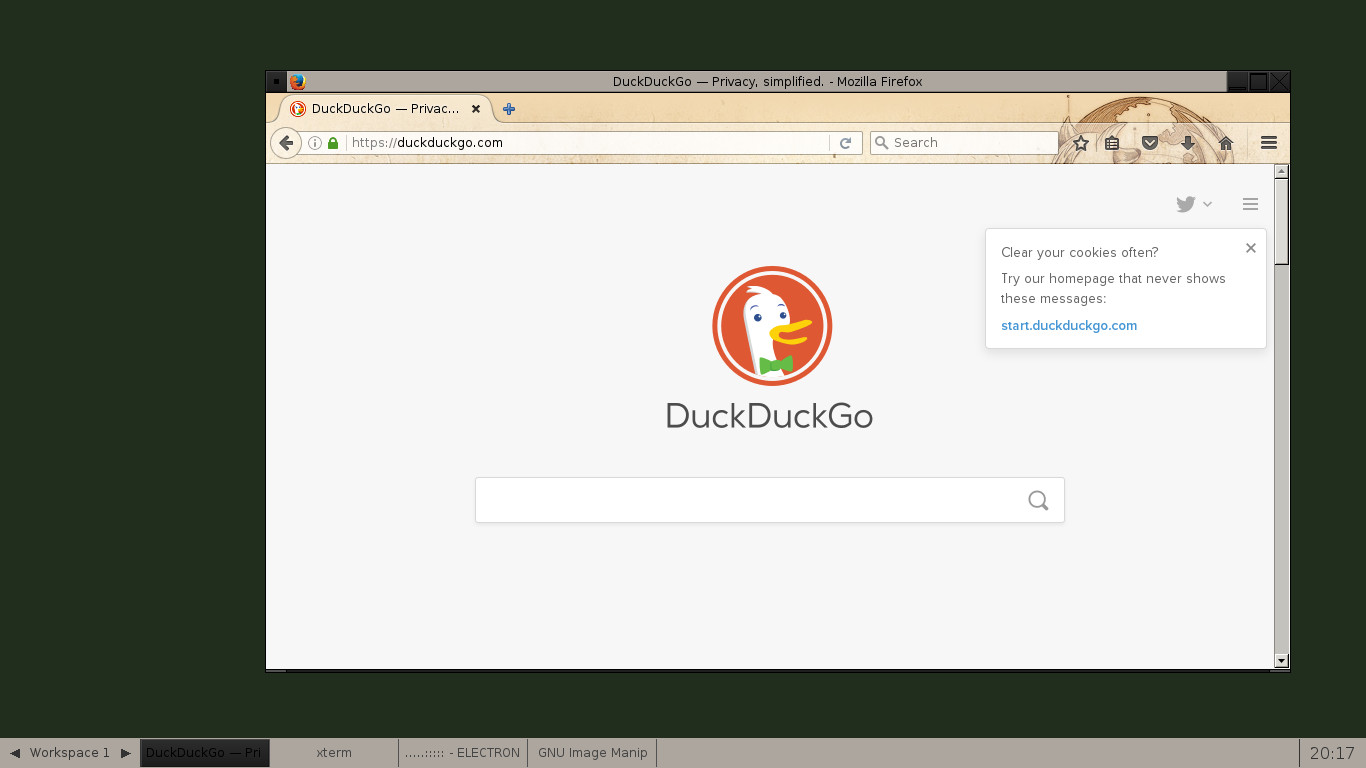The image size is (1366, 768).
Task: Click the Firefox back arrow button
Action: click(x=286, y=143)
